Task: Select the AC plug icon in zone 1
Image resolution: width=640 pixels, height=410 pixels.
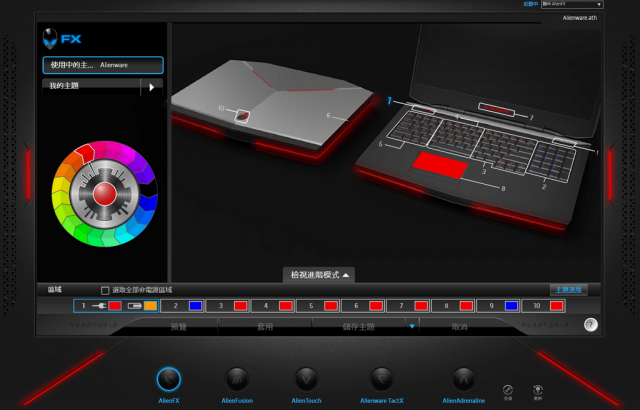Action: pos(99,306)
